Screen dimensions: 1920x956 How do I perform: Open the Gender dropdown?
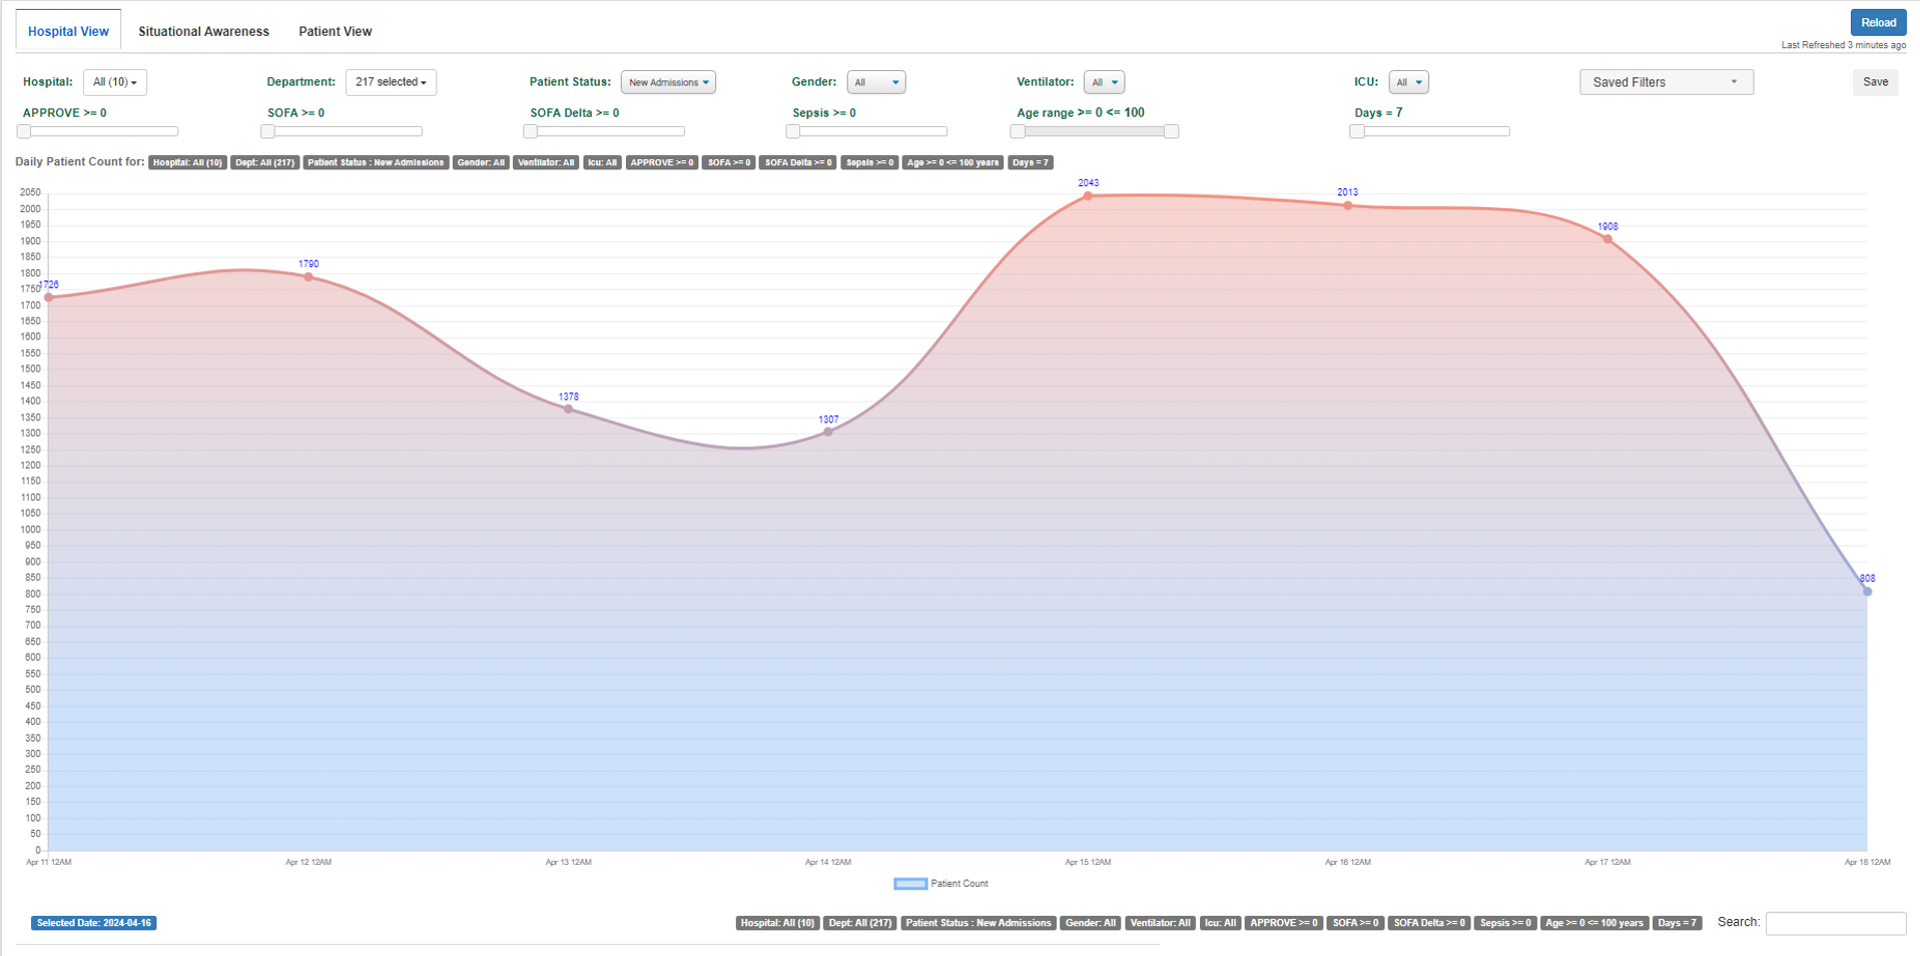click(876, 82)
